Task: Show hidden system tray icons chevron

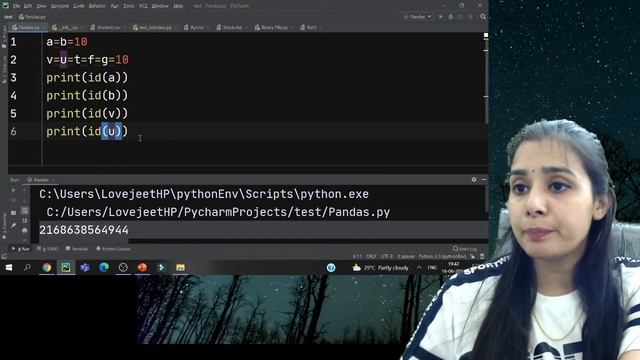Action: point(419,268)
